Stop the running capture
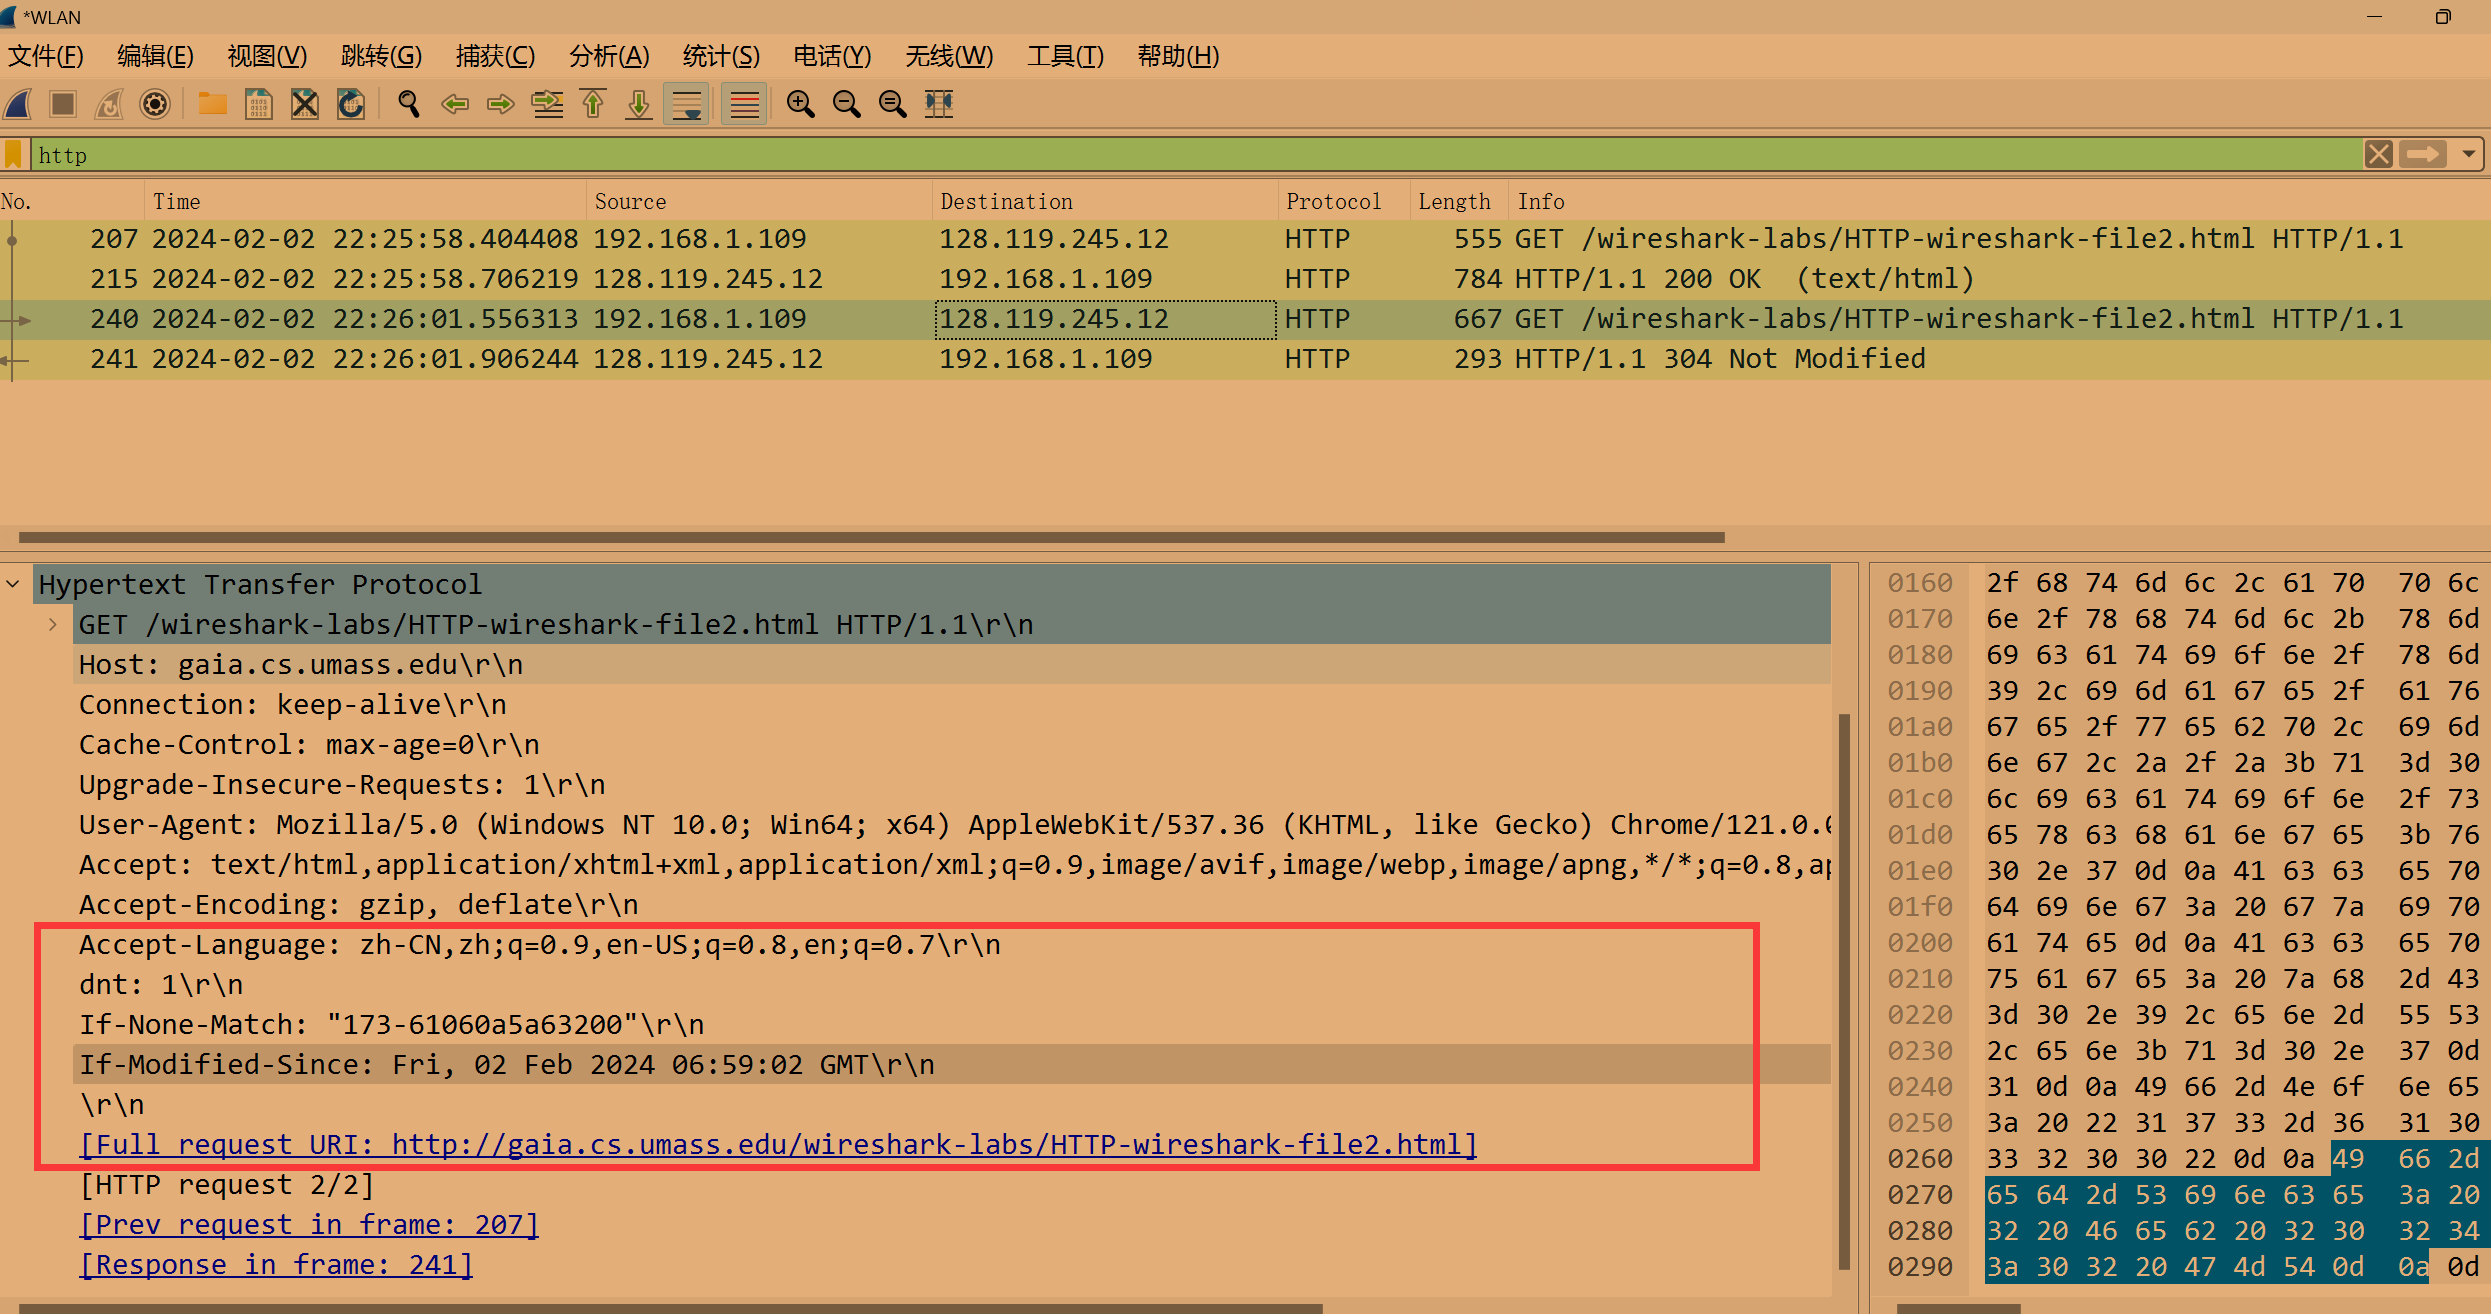Viewport: 2491px width, 1314px height. (63, 104)
